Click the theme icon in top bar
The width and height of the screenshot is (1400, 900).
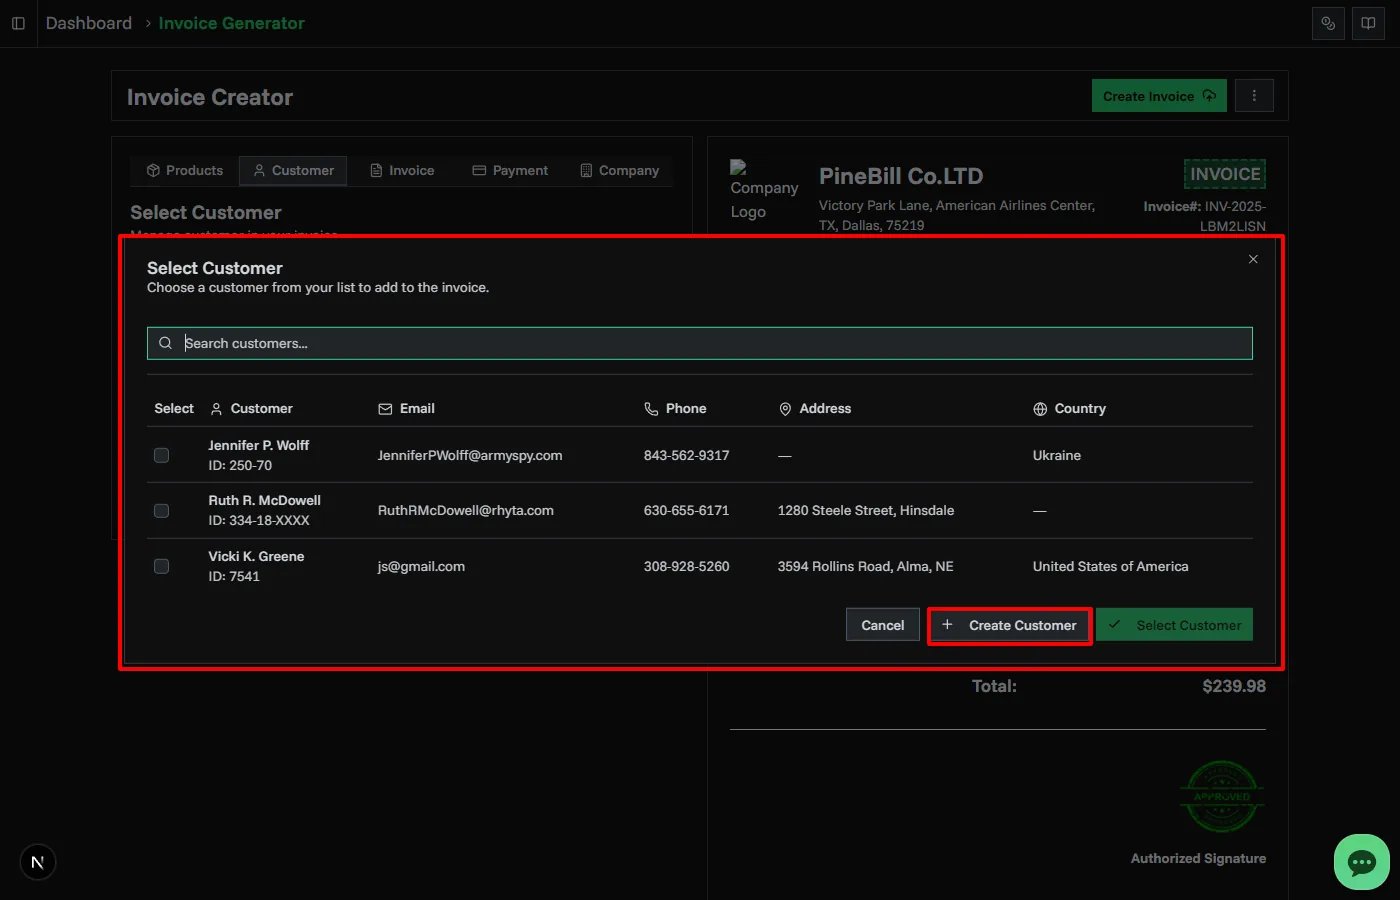tap(1328, 23)
